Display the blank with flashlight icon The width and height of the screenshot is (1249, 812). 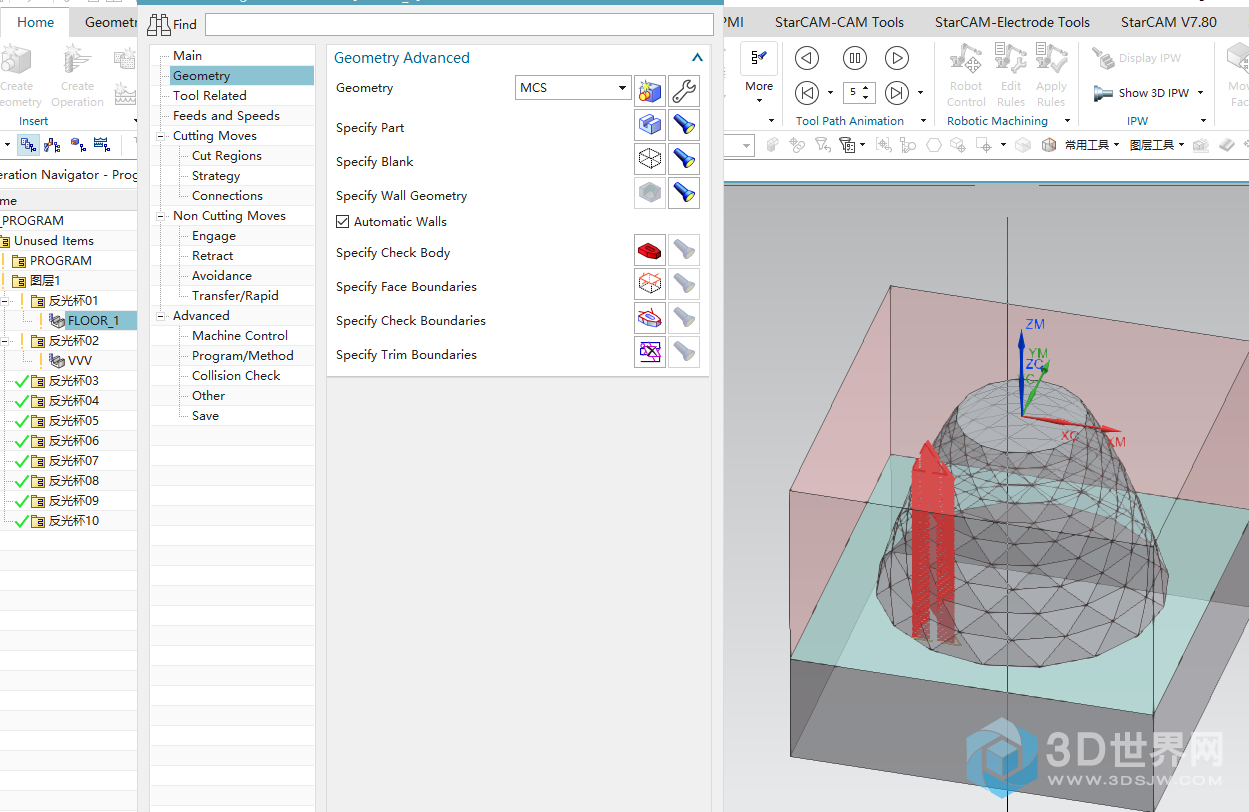pyautogui.click(x=684, y=159)
